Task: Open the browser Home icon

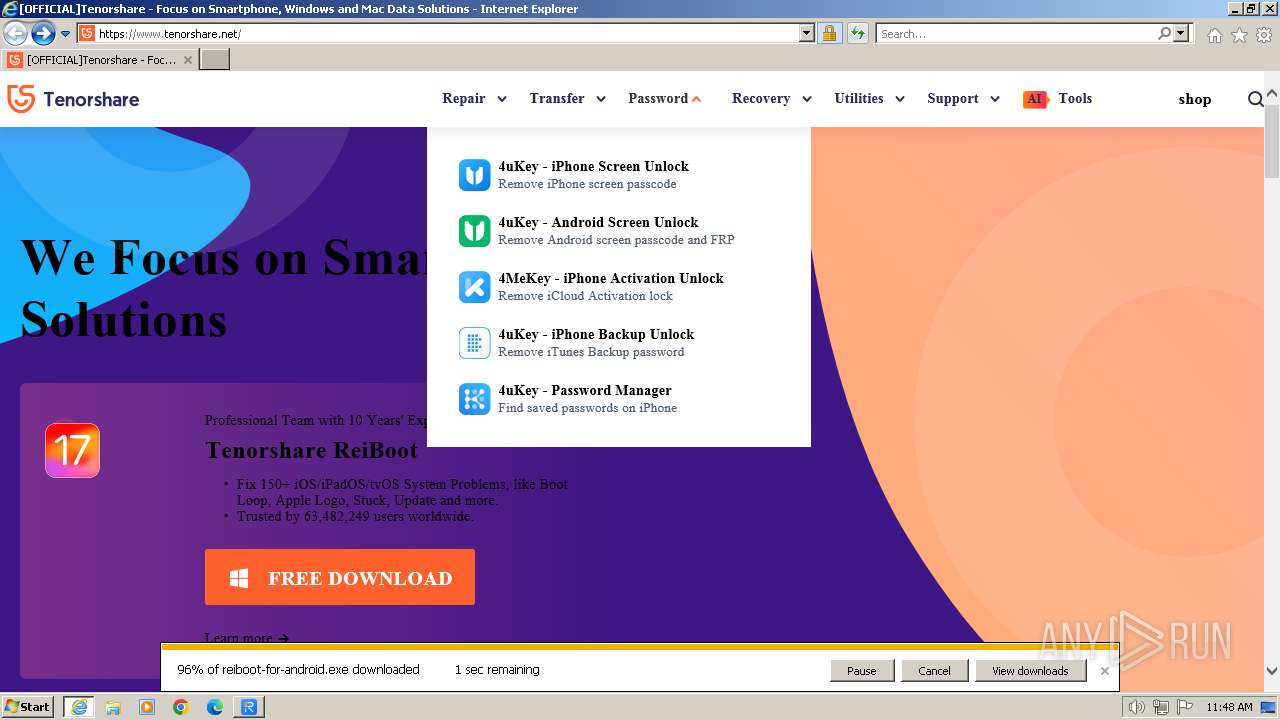Action: coord(1214,35)
